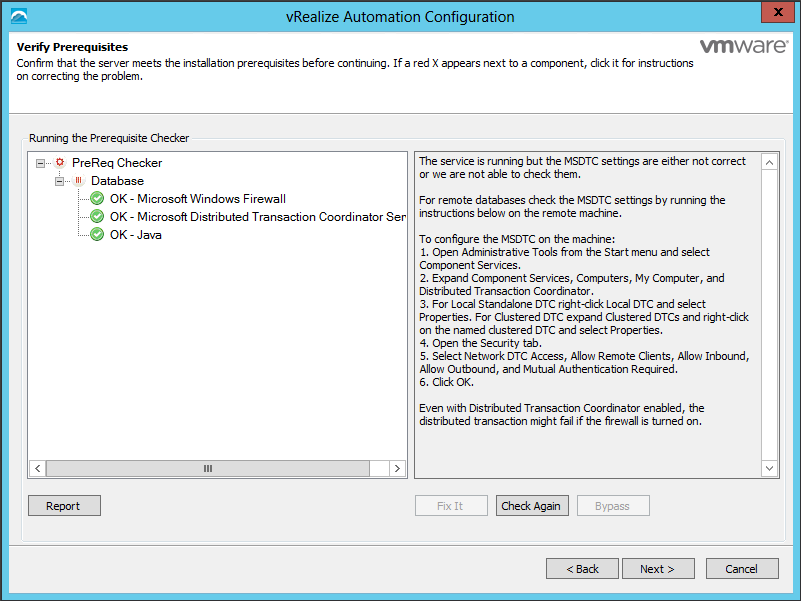Click the vRealize app icon in title bar

19,16
